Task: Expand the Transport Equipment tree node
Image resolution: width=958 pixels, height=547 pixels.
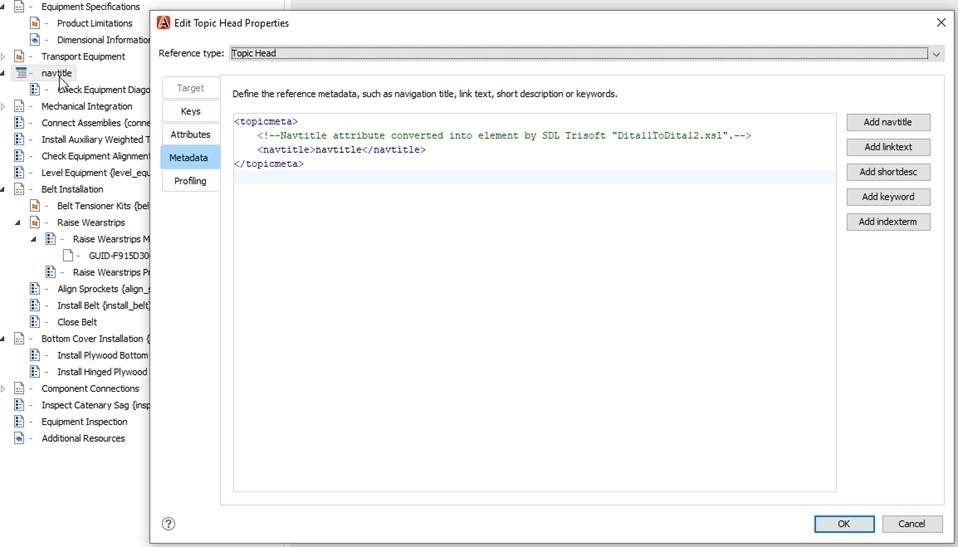Action: coord(3,56)
